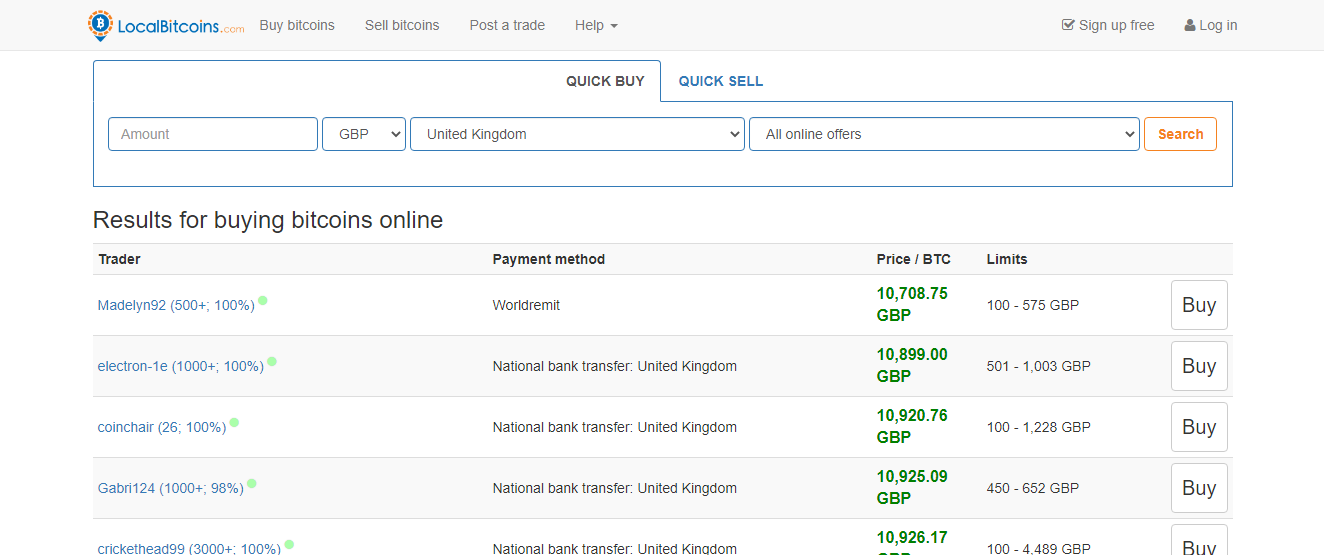1324x555 pixels.
Task: Click the Results for buying bitcoins online heading
Action: [268, 220]
